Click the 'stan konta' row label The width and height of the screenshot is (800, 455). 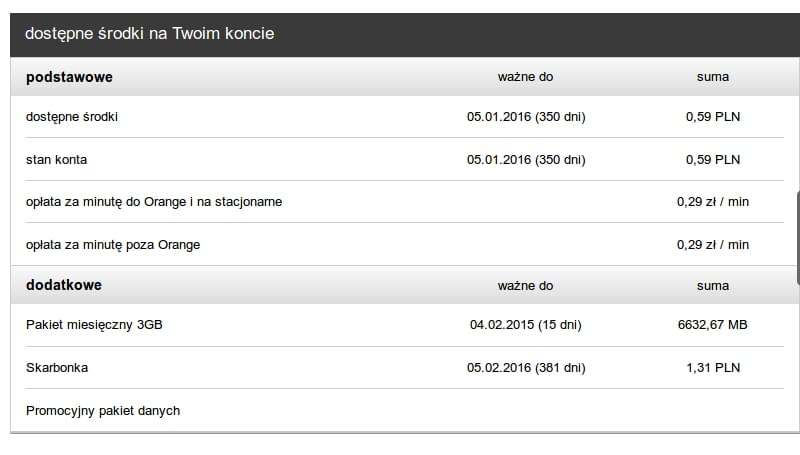[x=57, y=160]
